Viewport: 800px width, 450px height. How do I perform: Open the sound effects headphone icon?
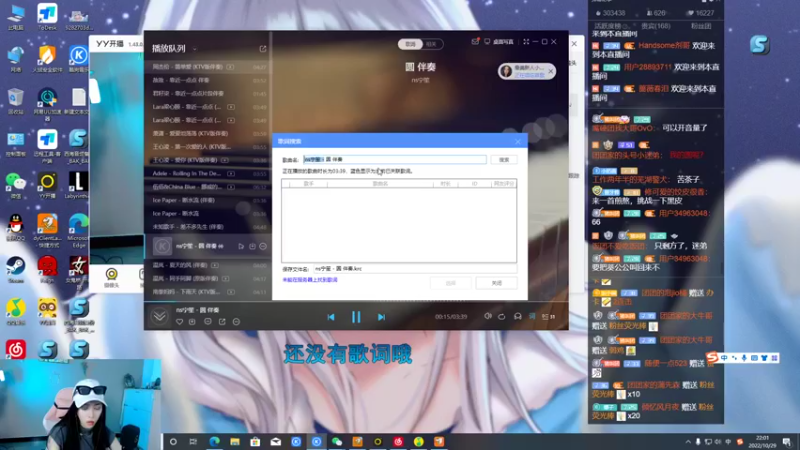[x=517, y=316]
